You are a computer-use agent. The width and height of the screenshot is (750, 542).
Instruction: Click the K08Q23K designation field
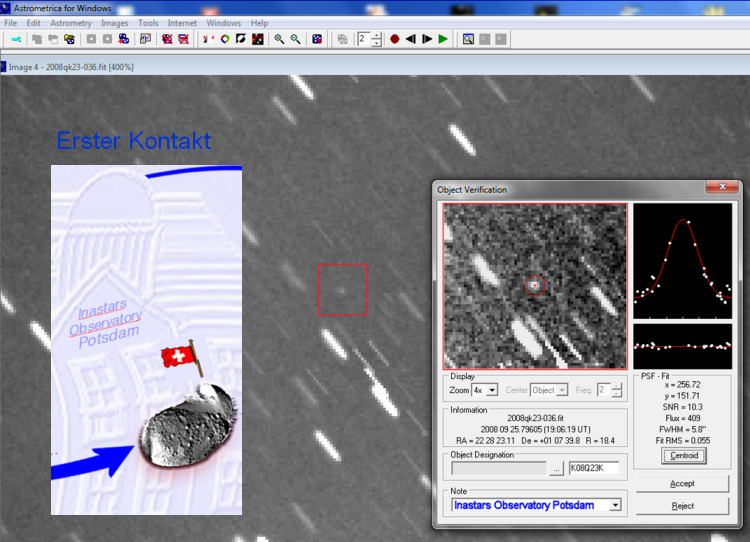pyautogui.click(x=593, y=468)
